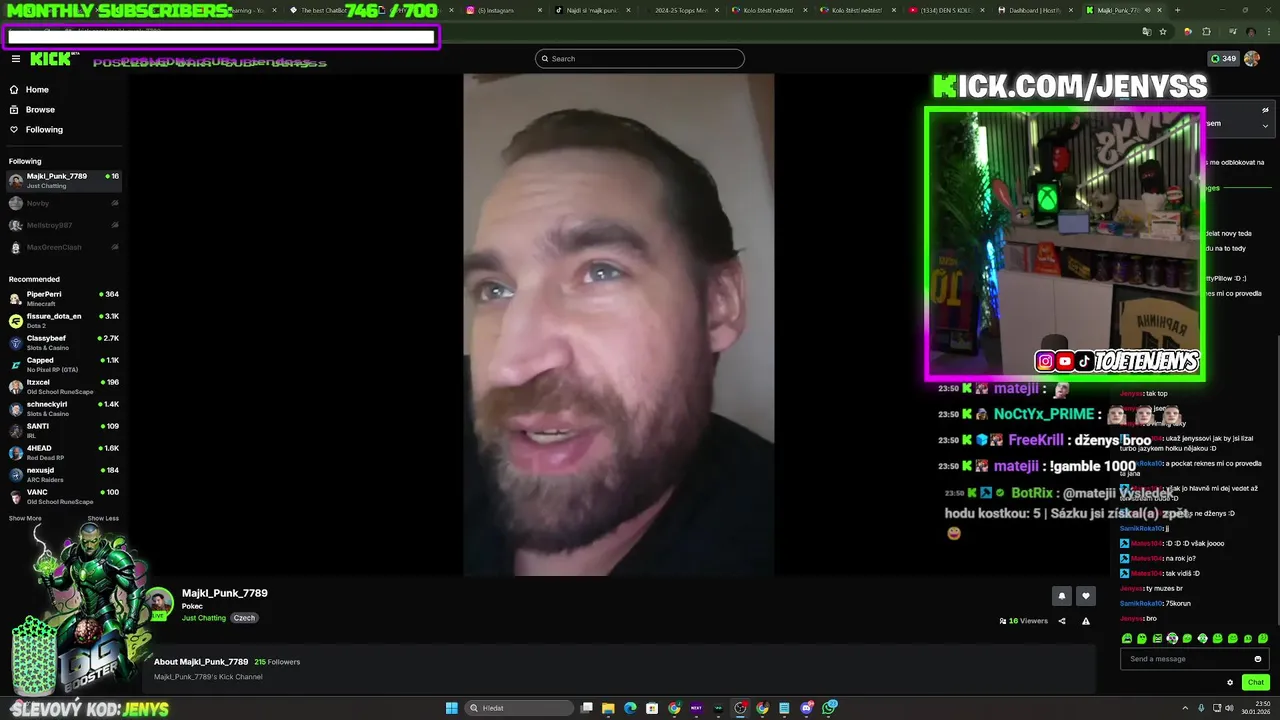
Task: Click the heart follow button
Action: 1086,596
